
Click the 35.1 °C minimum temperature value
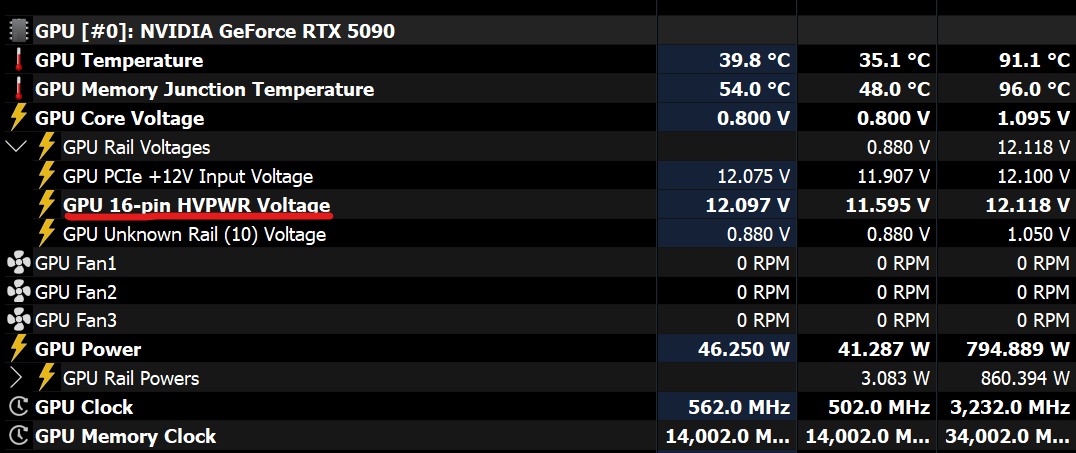tap(894, 60)
